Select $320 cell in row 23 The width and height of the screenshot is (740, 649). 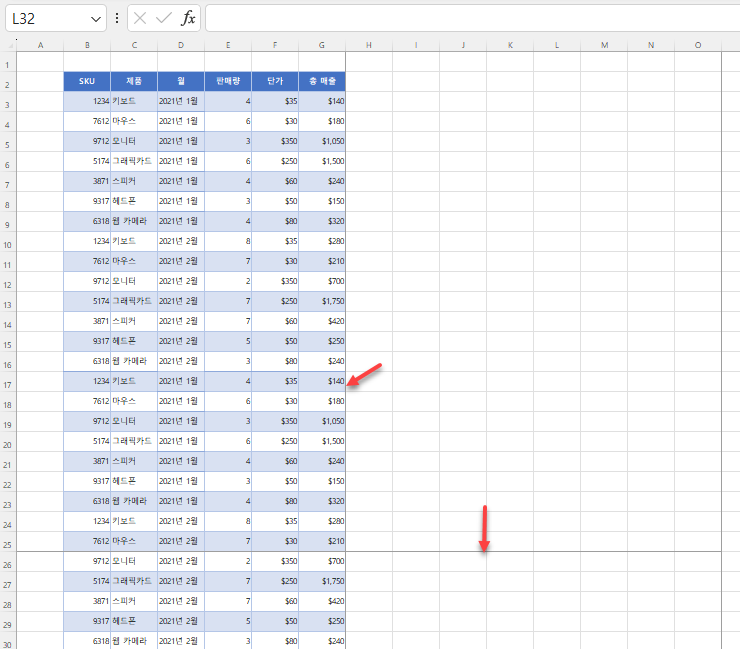322,501
